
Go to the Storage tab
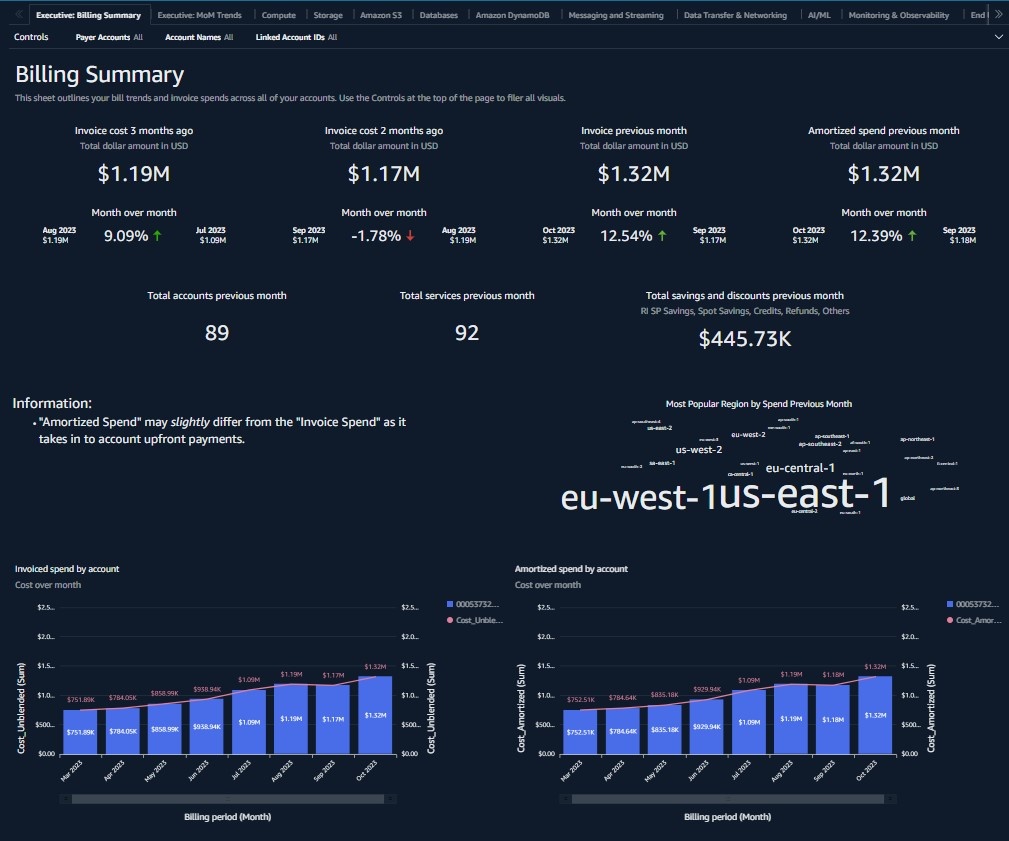click(x=328, y=15)
